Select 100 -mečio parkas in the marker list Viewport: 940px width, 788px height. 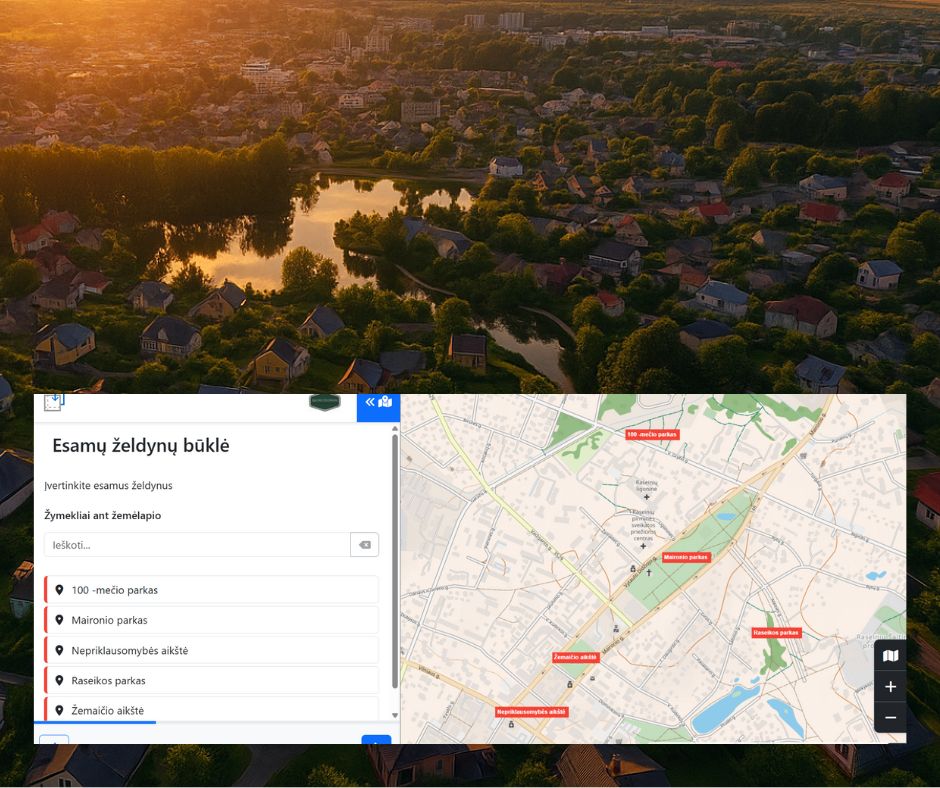click(212, 590)
